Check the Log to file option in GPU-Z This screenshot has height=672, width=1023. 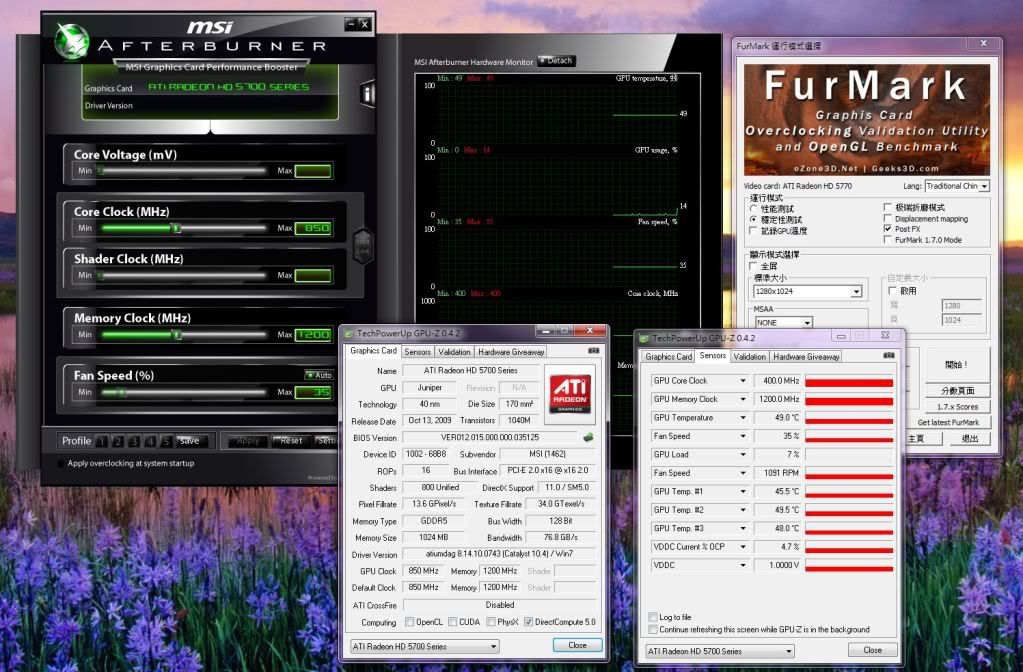(x=652, y=617)
